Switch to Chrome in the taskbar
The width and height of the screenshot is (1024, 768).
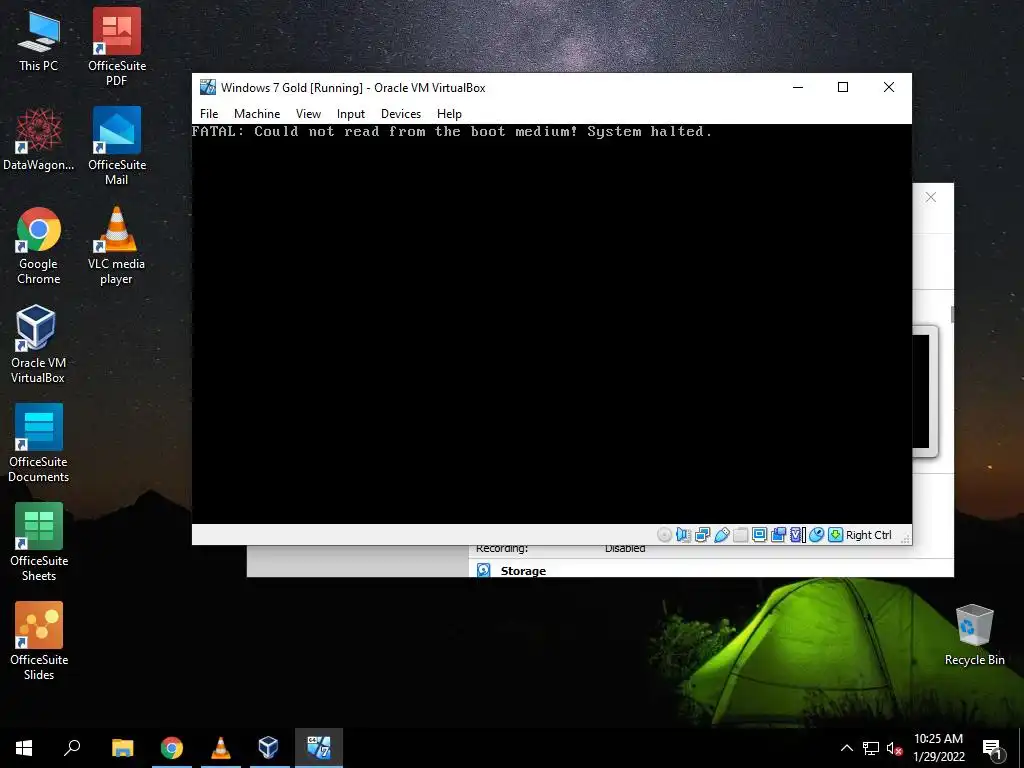click(x=172, y=748)
